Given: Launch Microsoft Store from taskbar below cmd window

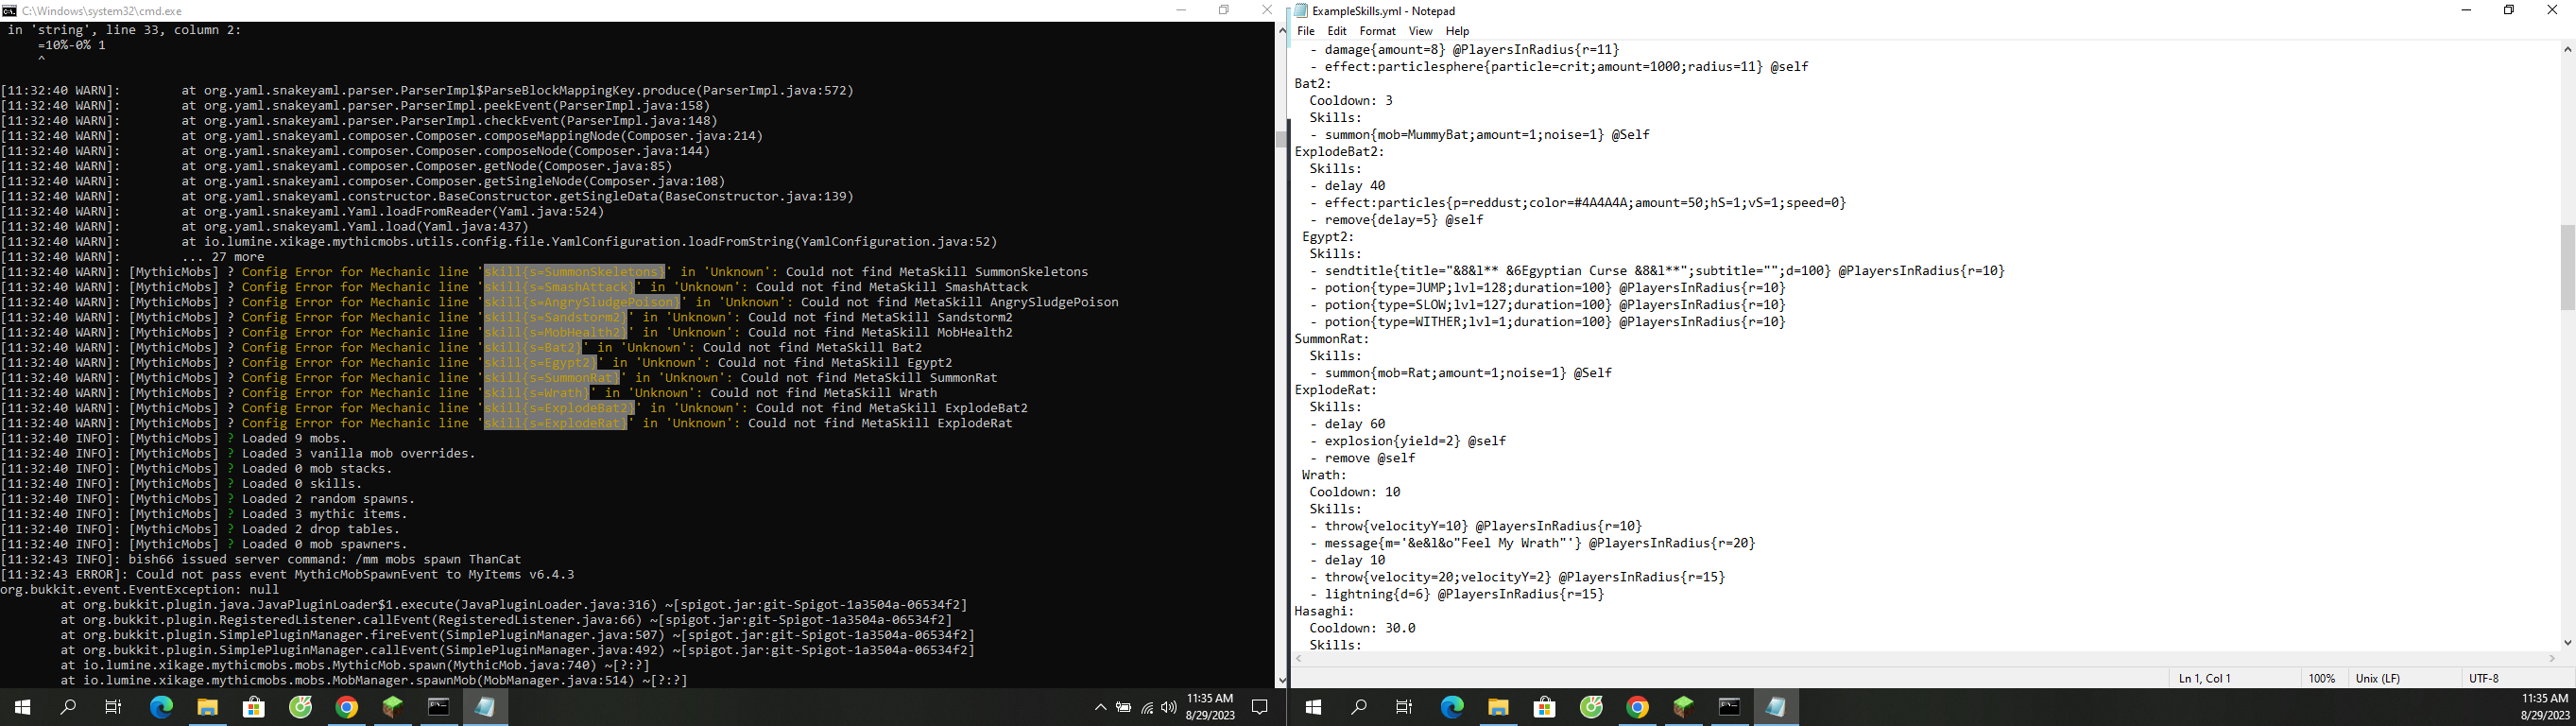Looking at the screenshot, I should tap(254, 707).
